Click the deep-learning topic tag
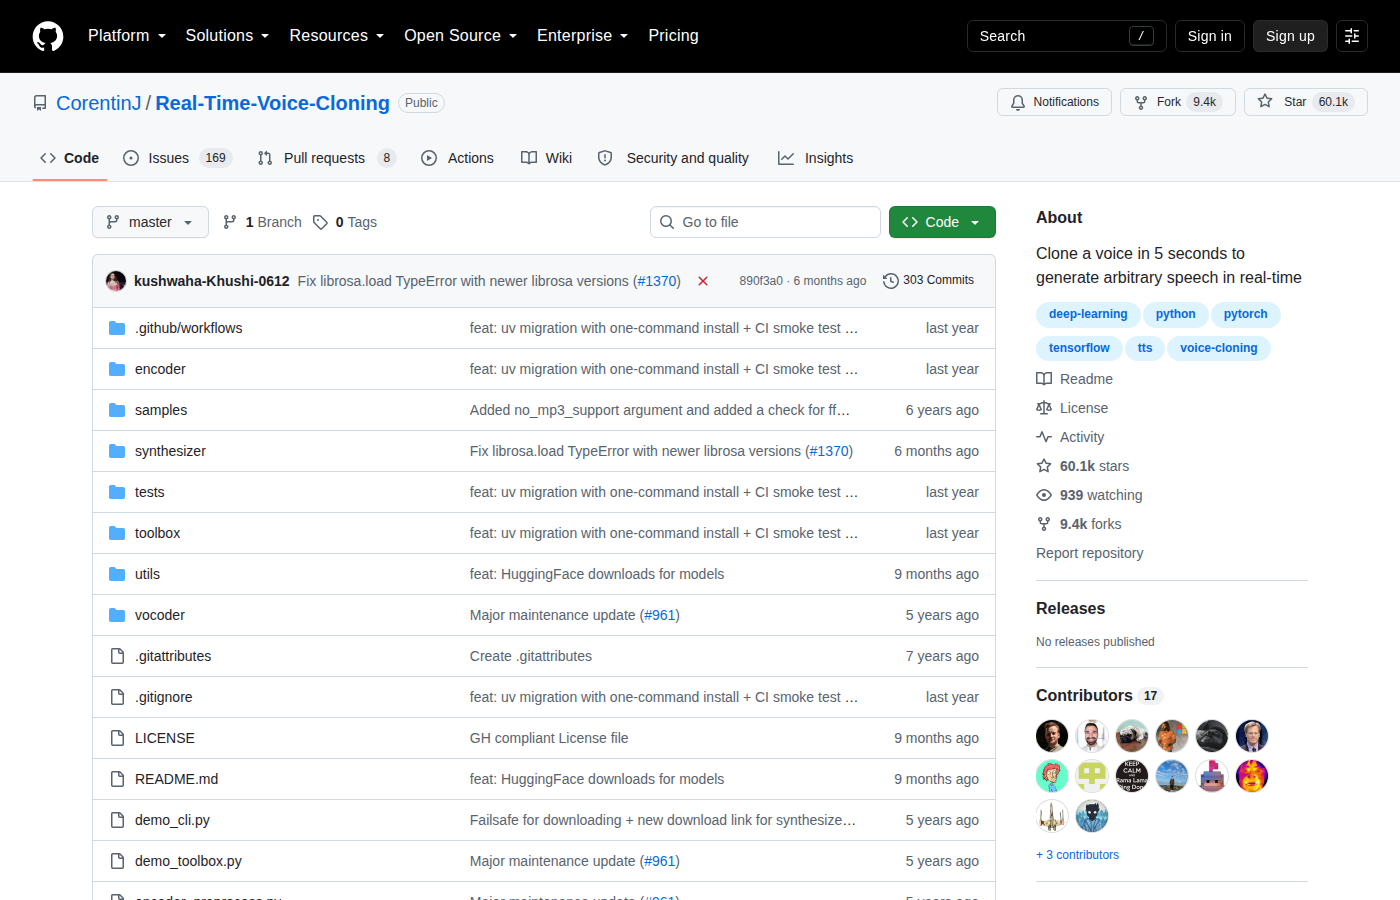This screenshot has height=900, width=1400. (x=1088, y=314)
